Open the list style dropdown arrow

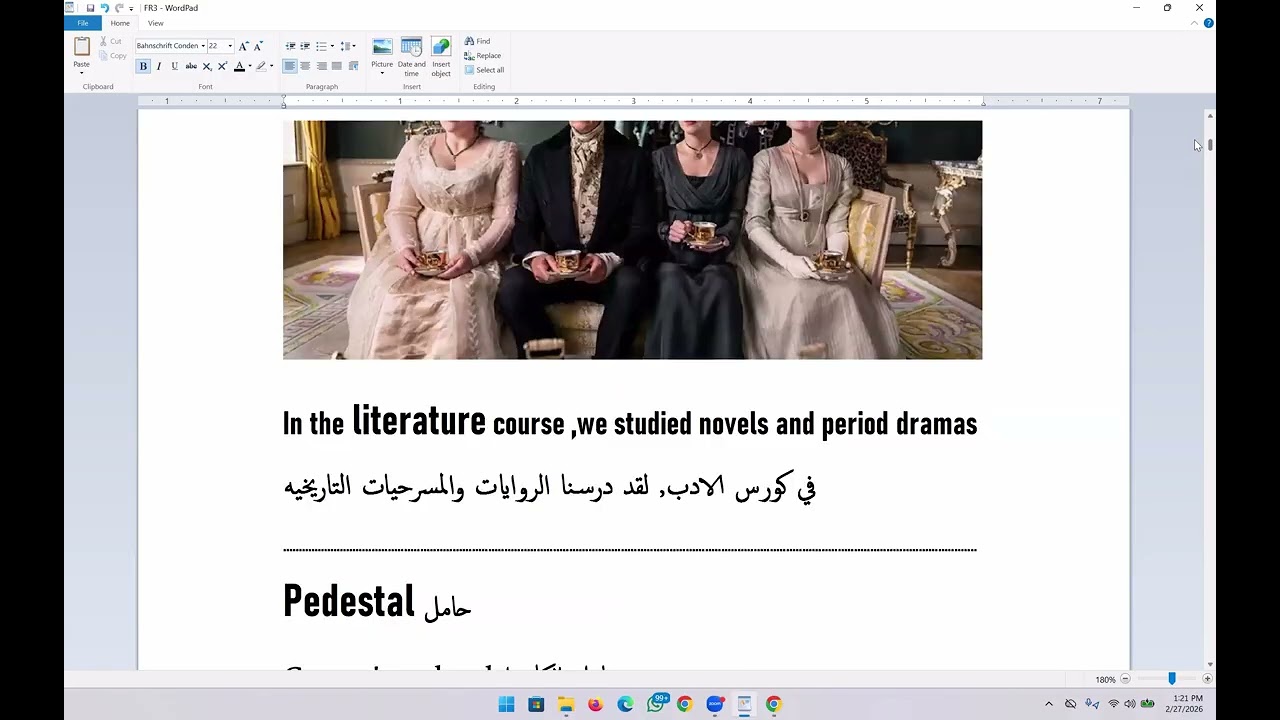pos(332,46)
